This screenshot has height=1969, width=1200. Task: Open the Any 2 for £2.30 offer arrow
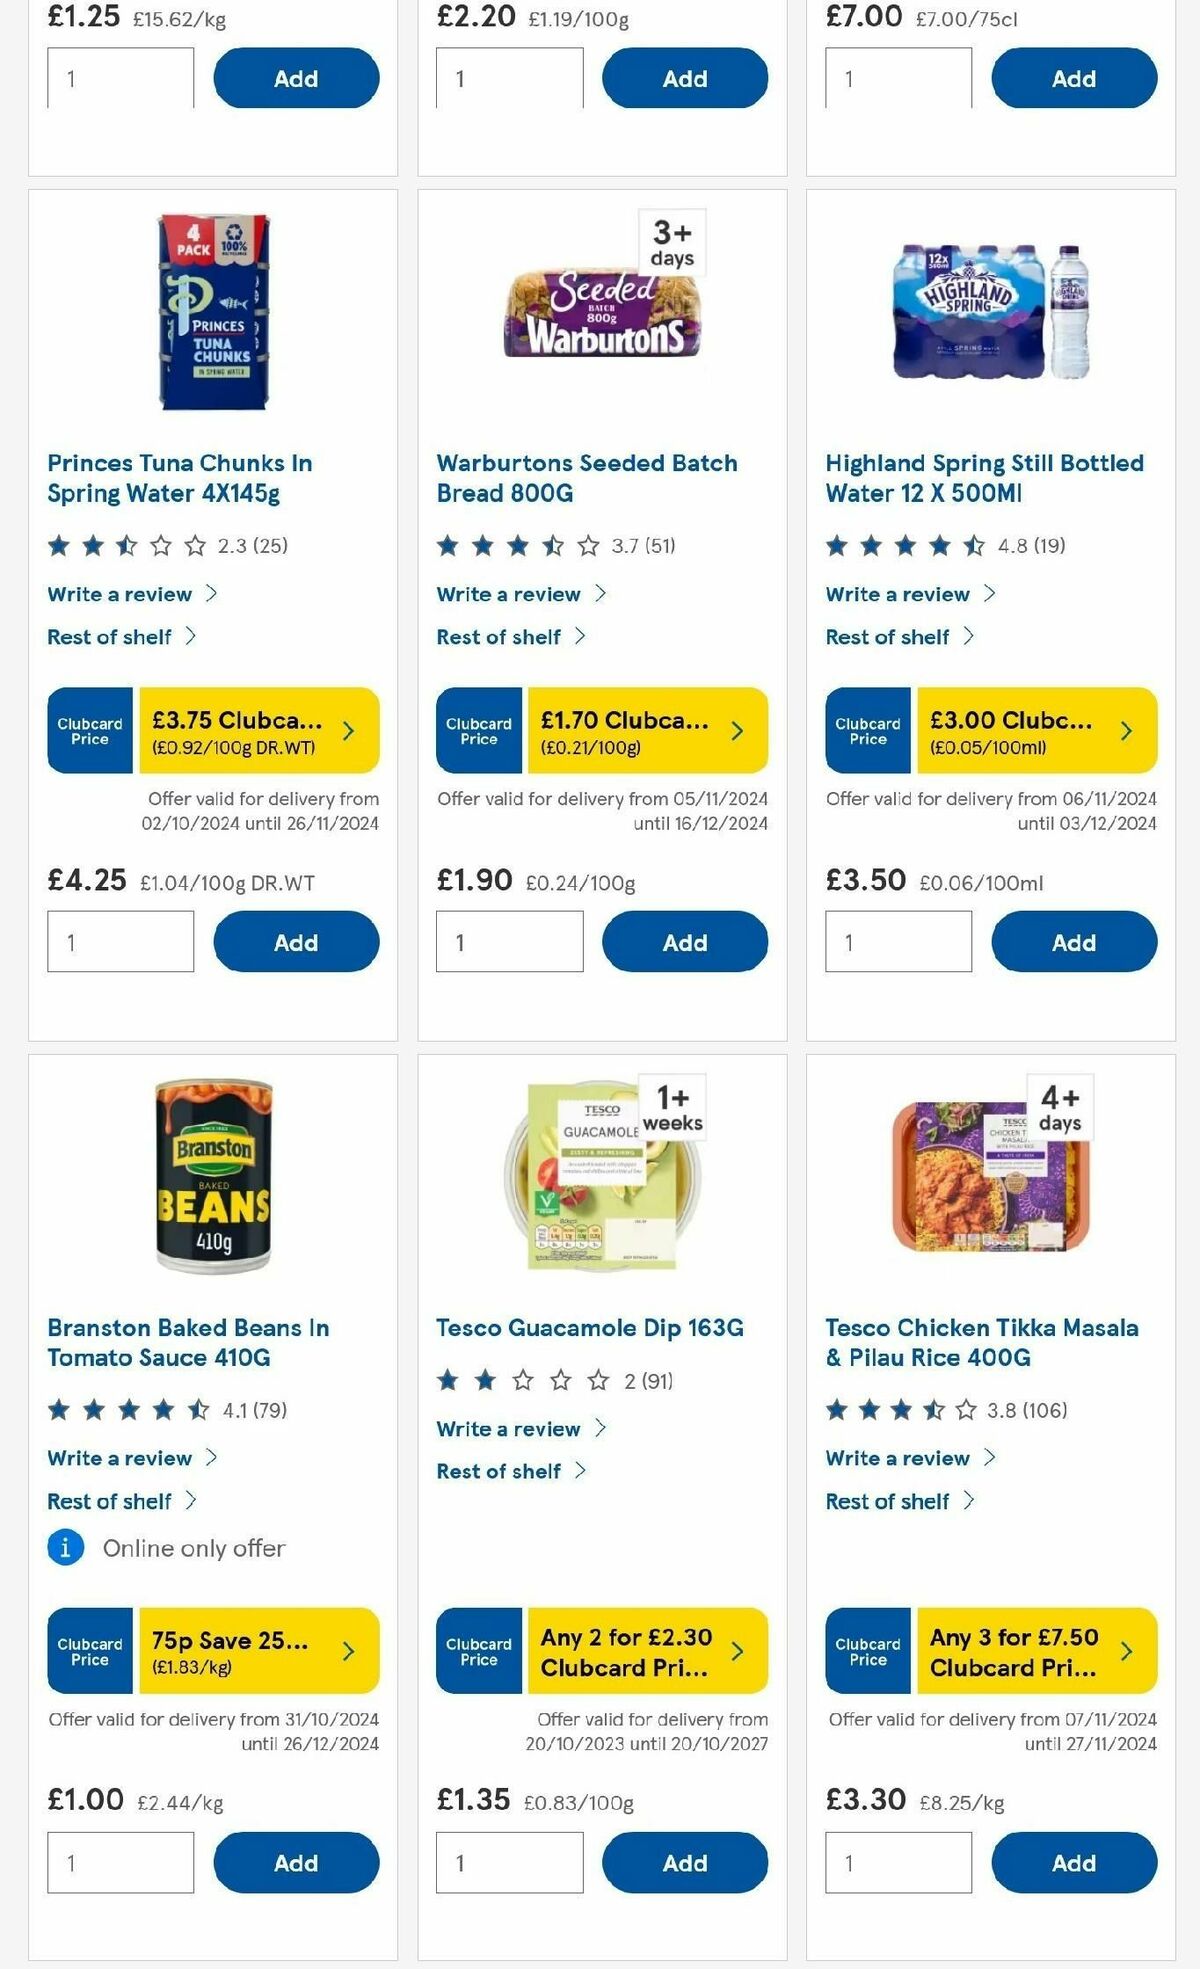pos(739,1651)
